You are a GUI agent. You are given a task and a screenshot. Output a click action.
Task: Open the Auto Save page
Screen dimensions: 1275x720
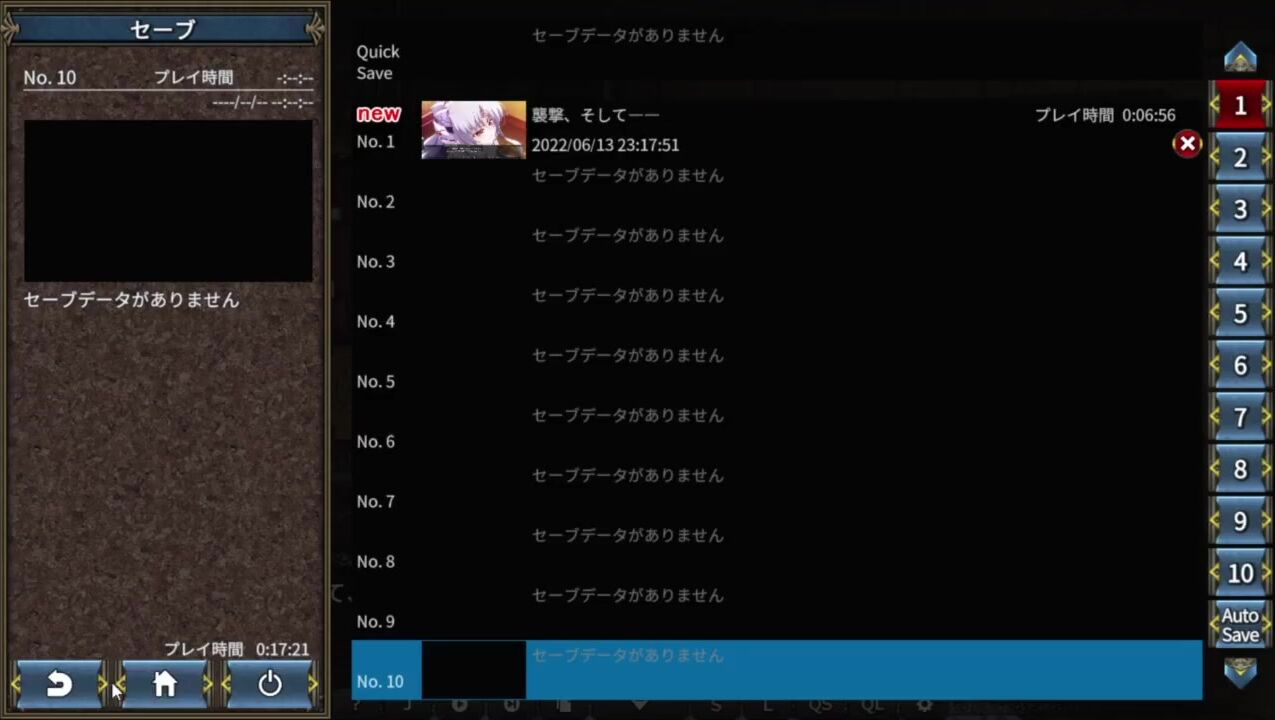coord(1240,625)
